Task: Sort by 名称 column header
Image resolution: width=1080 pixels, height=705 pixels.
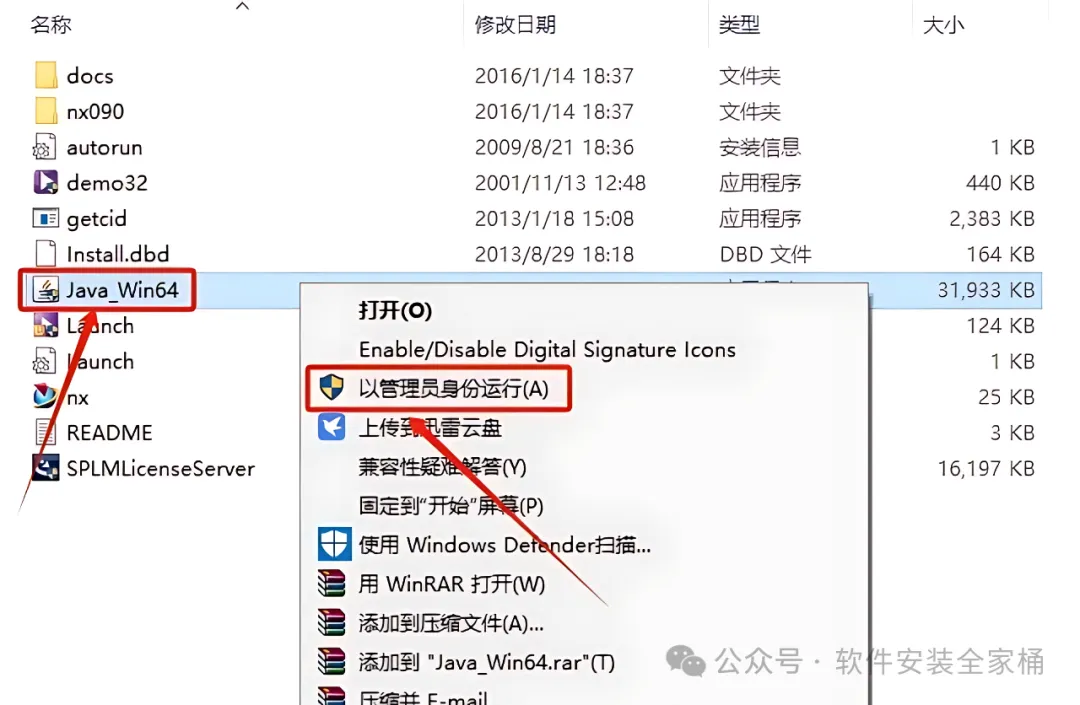Action: (x=51, y=25)
